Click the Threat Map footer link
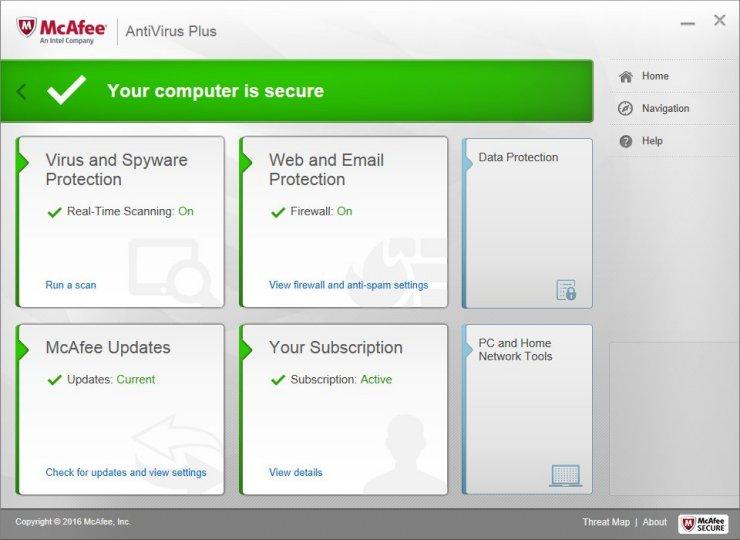This screenshot has height=540, width=740. tap(606, 522)
